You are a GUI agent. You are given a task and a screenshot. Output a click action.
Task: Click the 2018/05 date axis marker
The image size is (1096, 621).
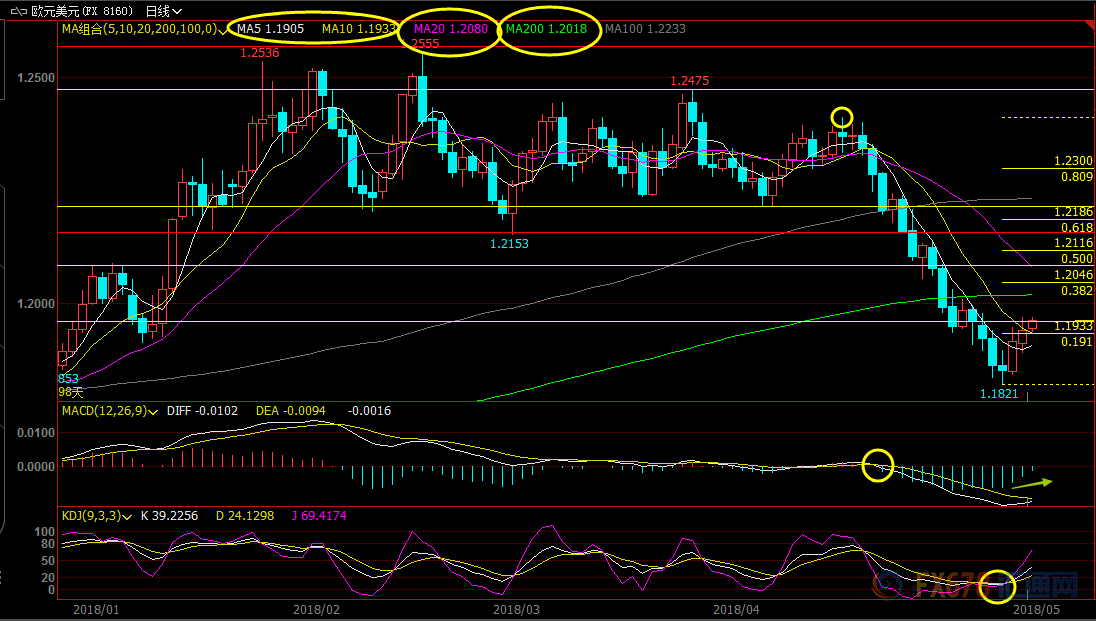(x=1036, y=608)
